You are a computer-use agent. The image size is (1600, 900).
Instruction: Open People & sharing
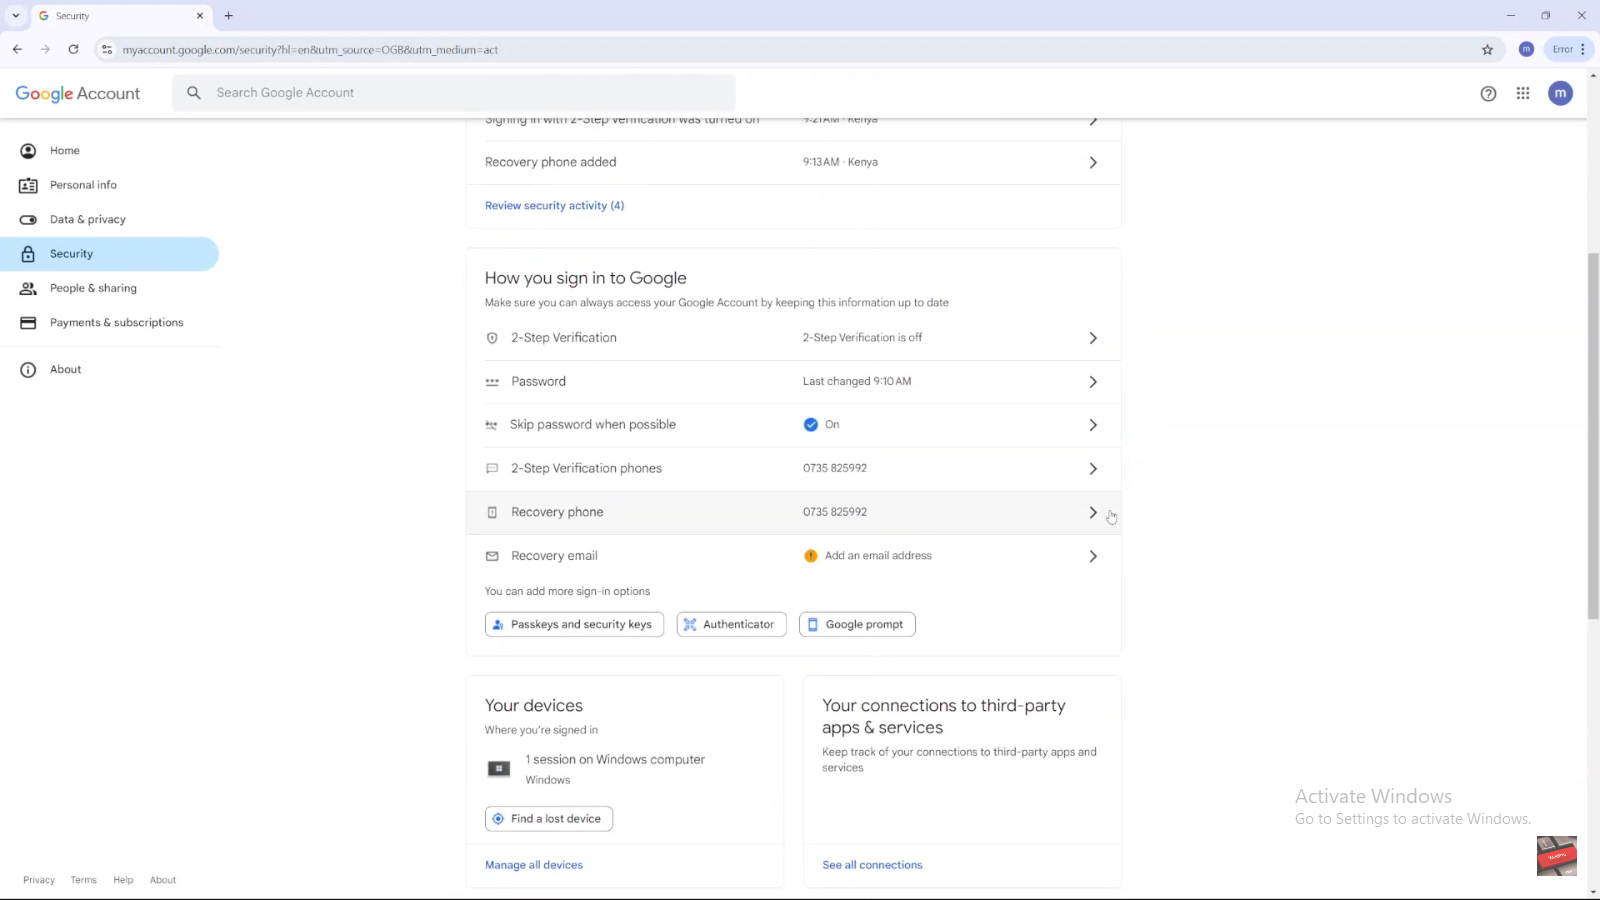click(x=93, y=288)
